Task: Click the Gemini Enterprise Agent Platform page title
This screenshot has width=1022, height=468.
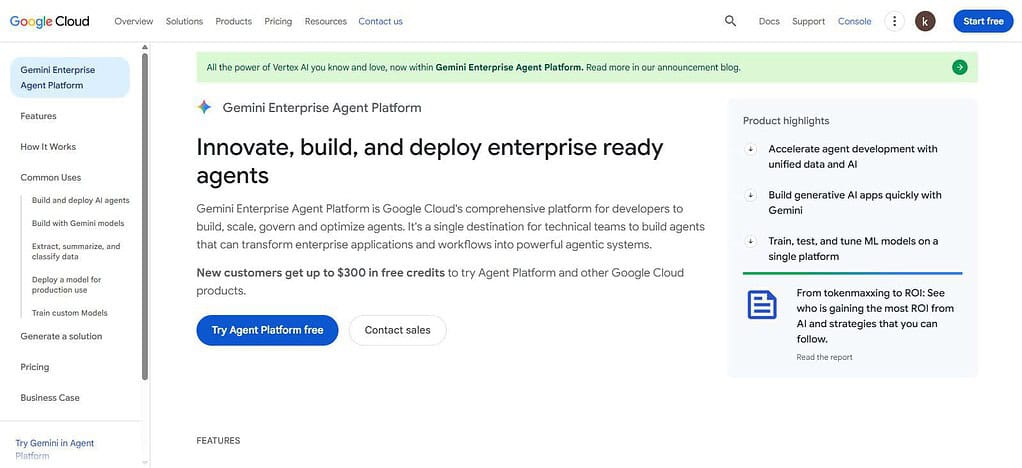Action: click(x=322, y=108)
